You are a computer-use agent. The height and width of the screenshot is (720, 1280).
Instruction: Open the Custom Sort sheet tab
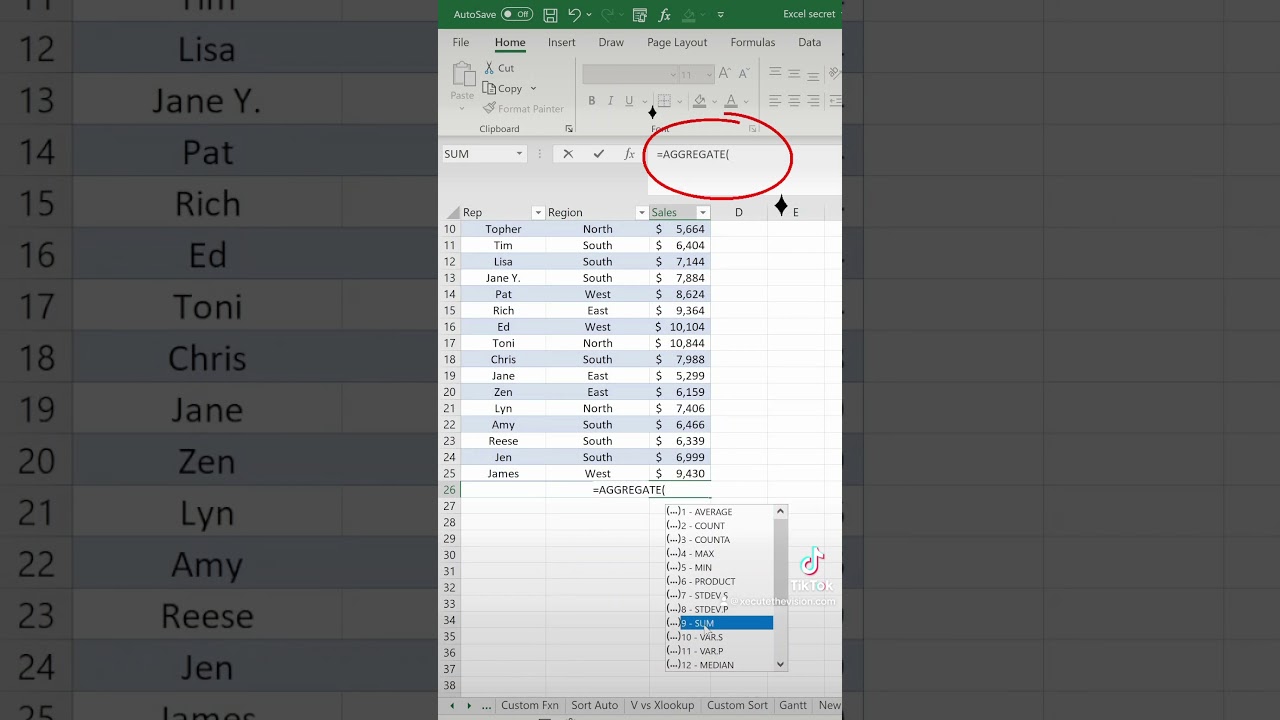coord(738,705)
